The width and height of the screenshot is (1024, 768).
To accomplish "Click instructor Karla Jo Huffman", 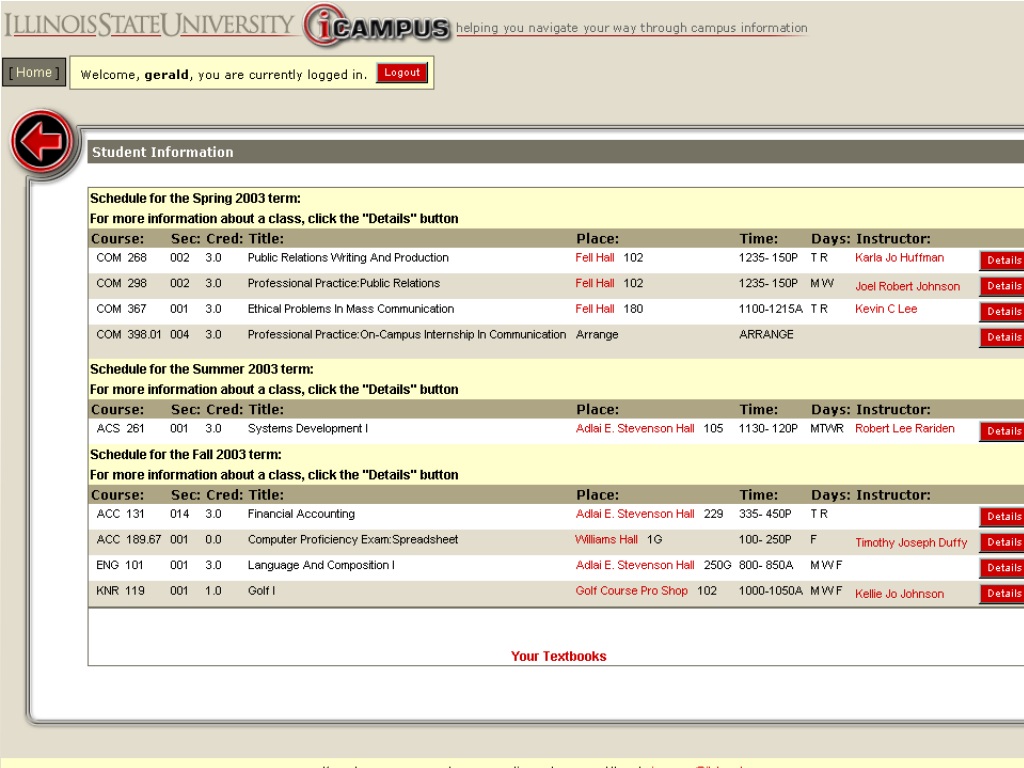I will click(x=899, y=257).
